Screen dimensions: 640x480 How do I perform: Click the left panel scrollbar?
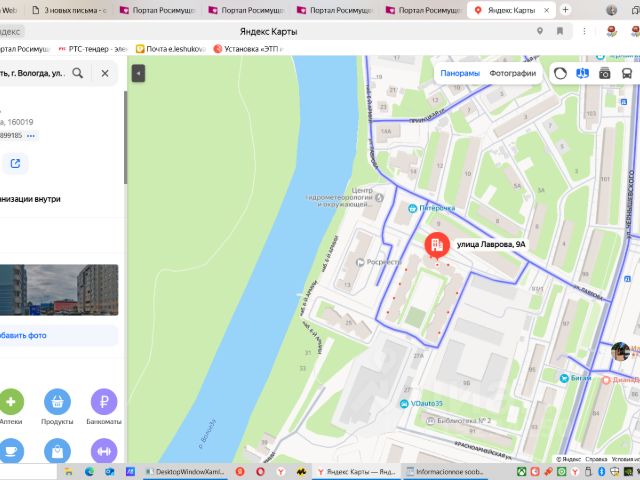(125, 138)
